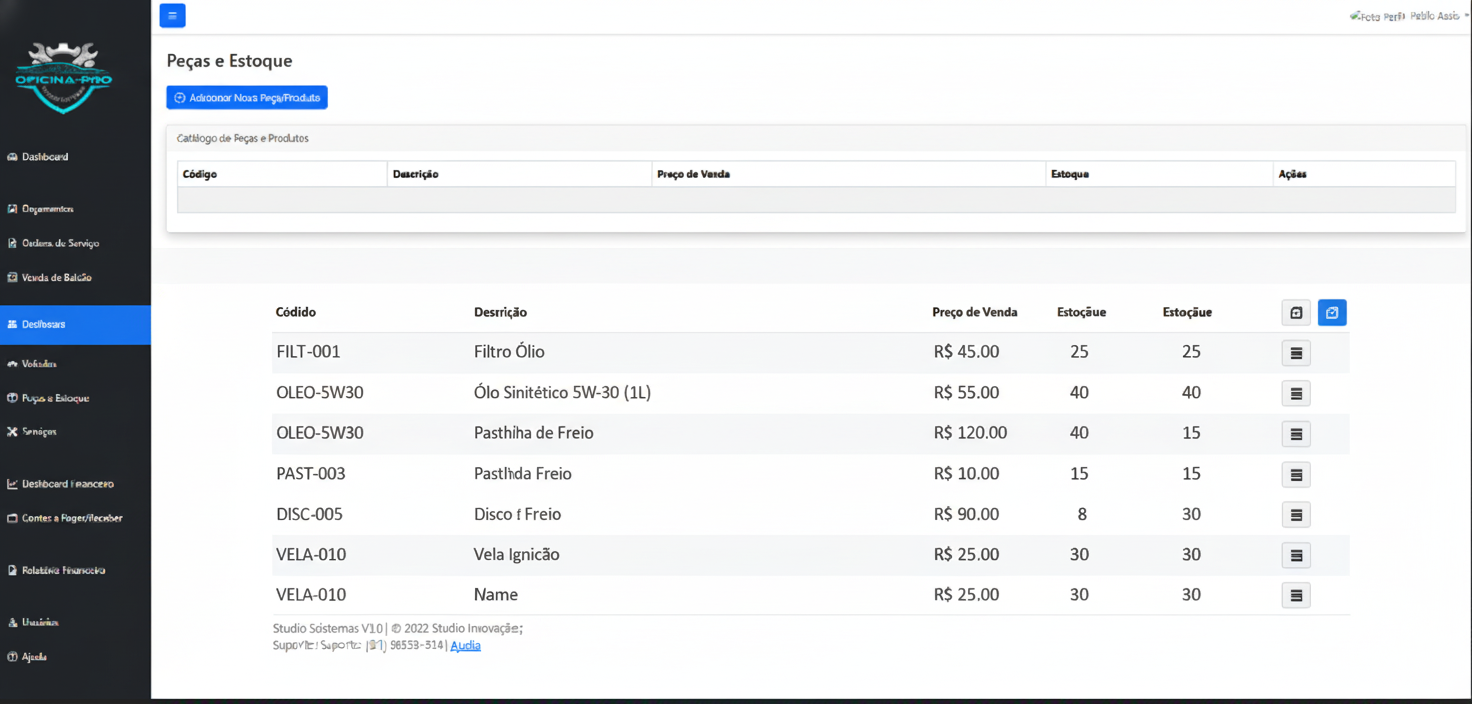Click the R$ 120.00 price
This screenshot has height=704, width=1472.
pos(970,433)
